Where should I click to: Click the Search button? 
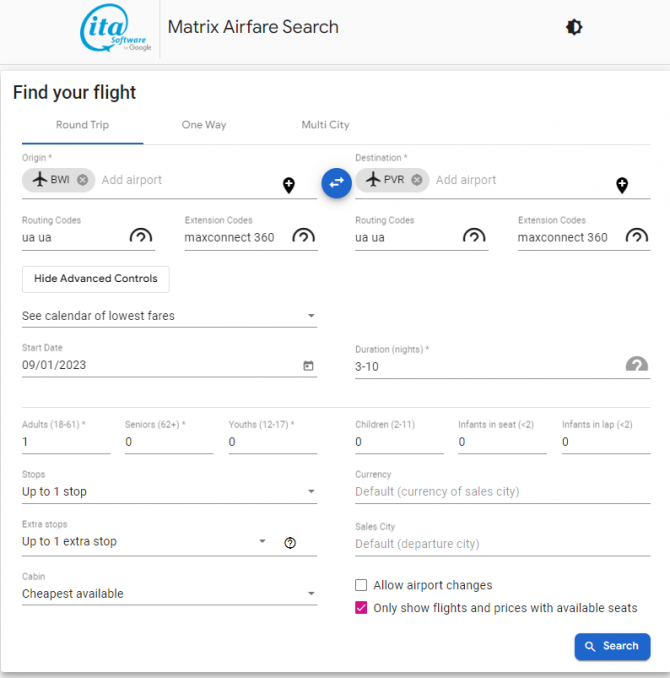(612, 646)
